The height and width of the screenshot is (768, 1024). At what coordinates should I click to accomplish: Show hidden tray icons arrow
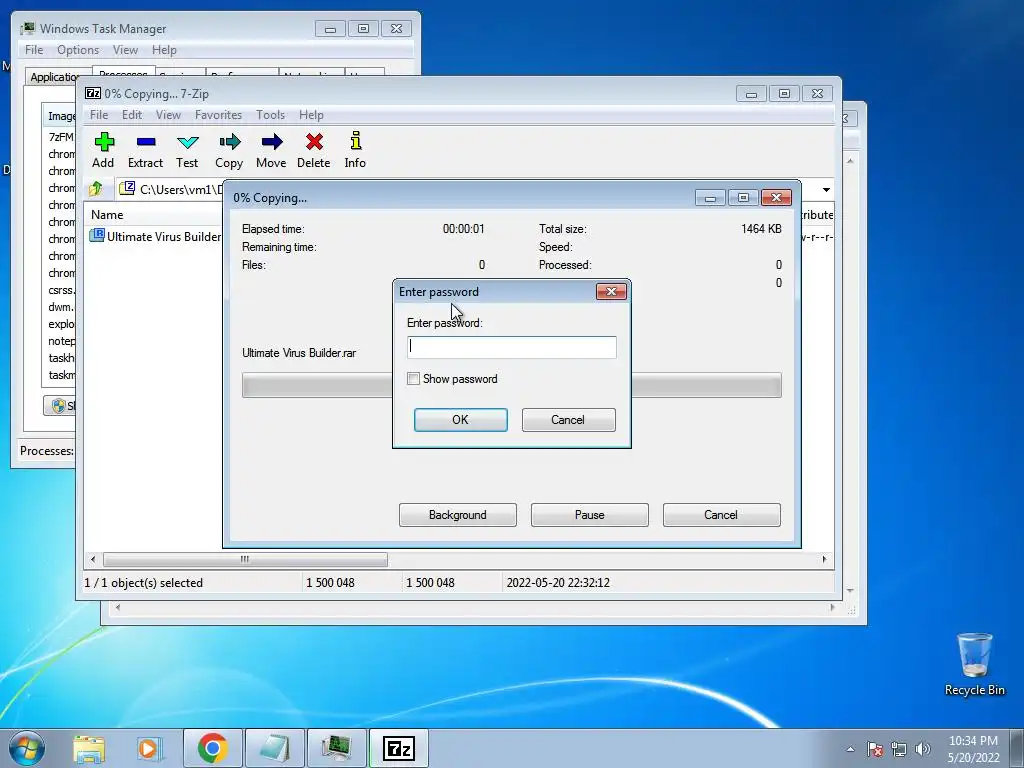pos(850,749)
